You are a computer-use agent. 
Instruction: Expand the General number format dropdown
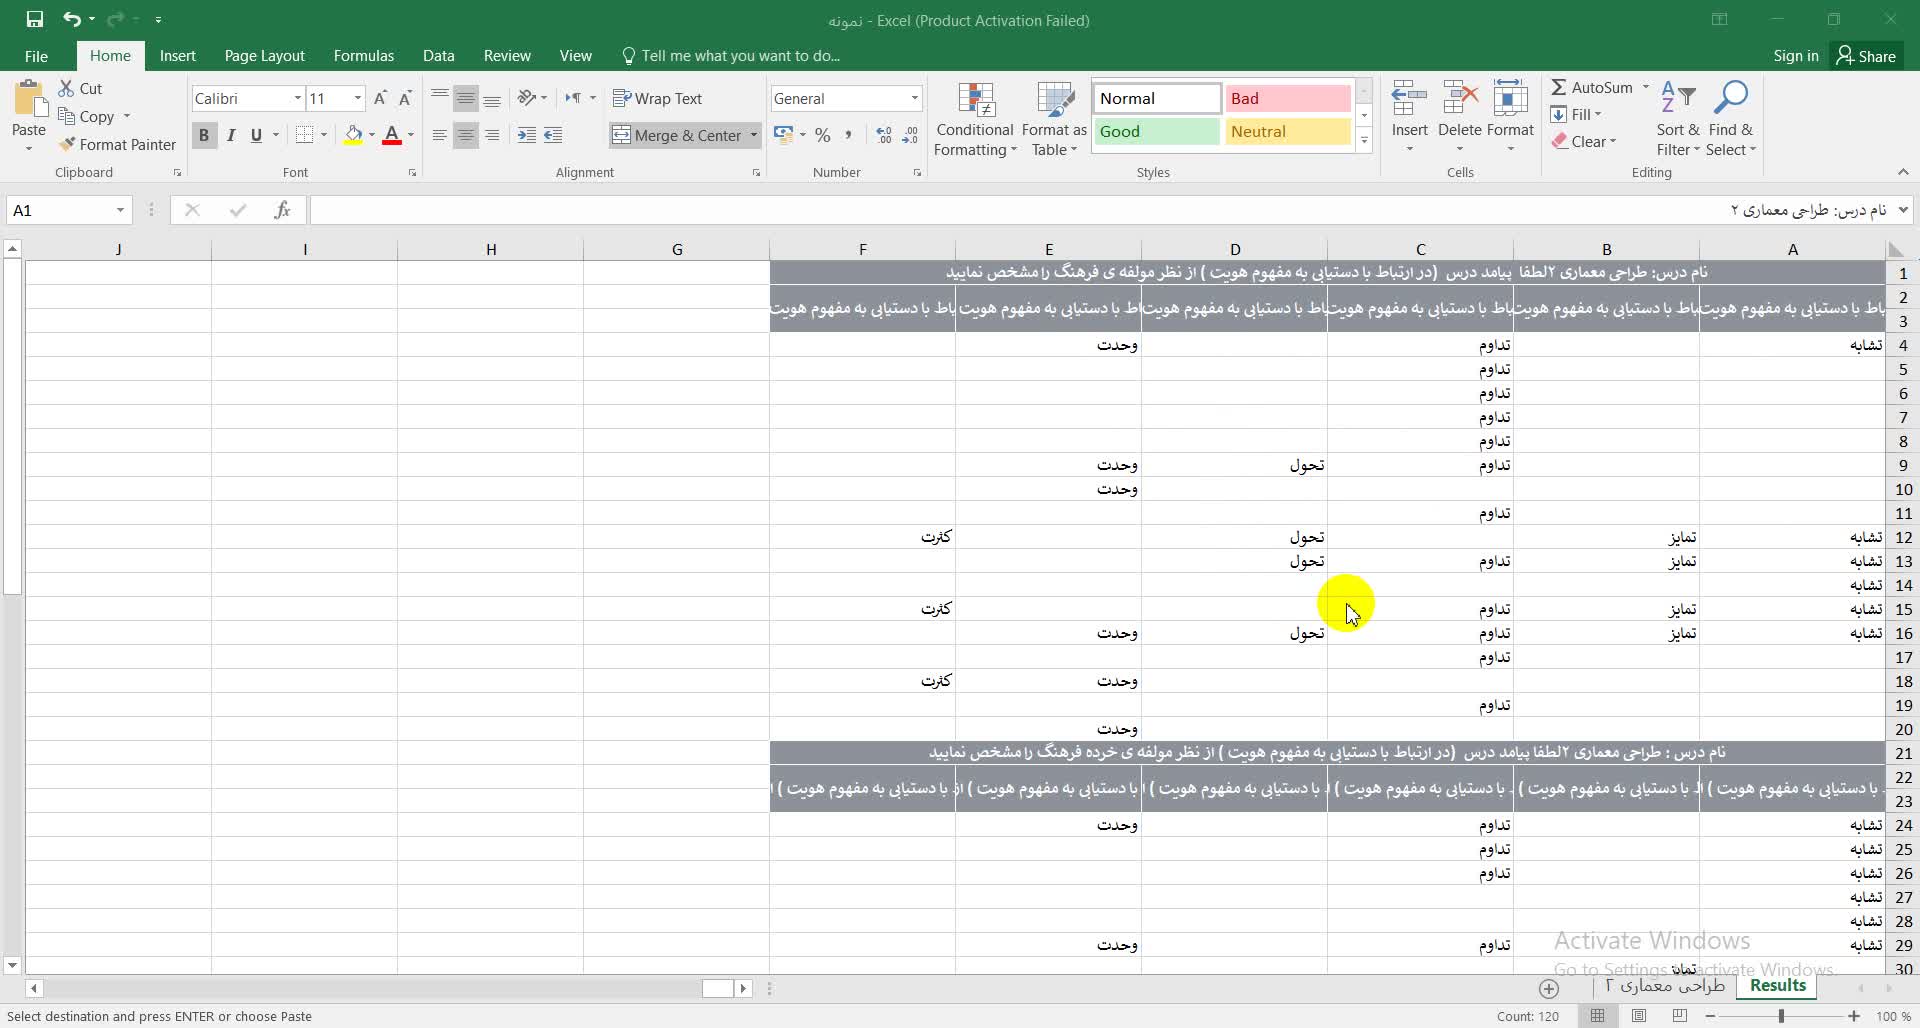tap(914, 98)
